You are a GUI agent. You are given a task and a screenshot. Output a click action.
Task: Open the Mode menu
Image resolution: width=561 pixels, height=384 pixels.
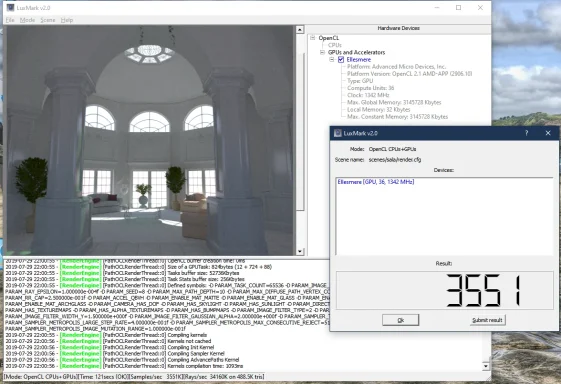point(28,20)
